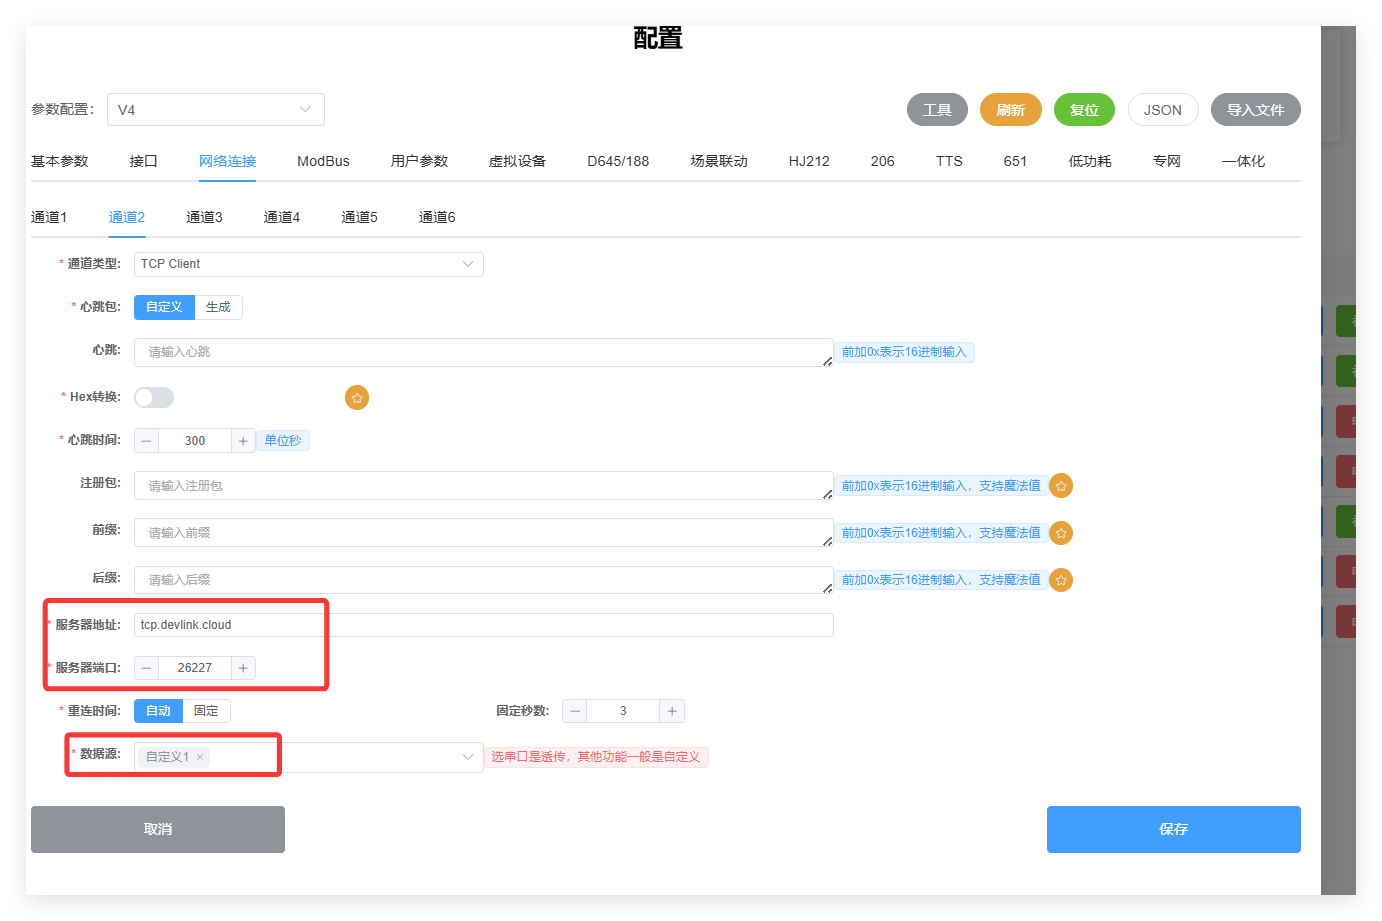Switch to 通道3 channel tab
The width and height of the screenshot is (1382, 921).
204,217
